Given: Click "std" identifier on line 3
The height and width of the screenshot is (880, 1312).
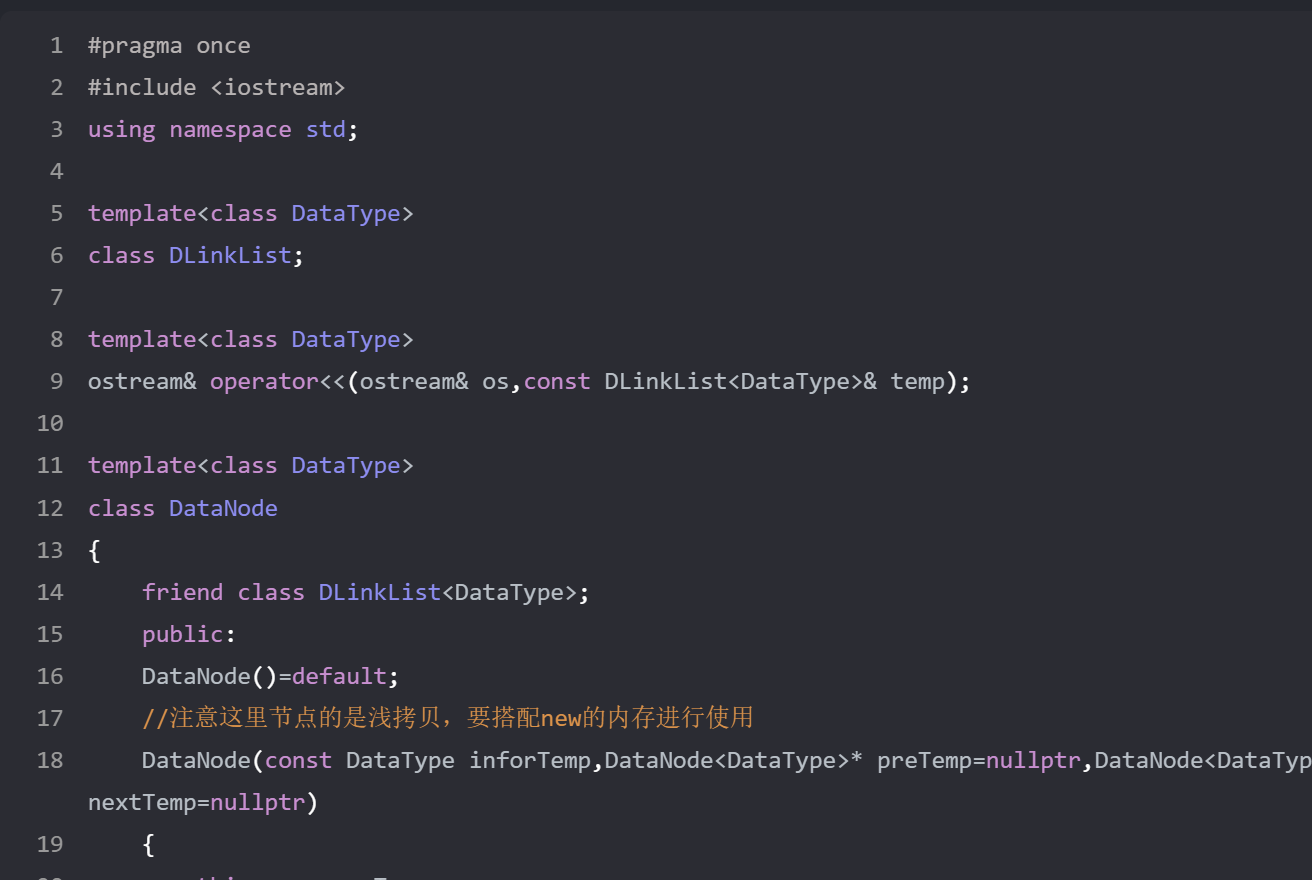Looking at the screenshot, I should 325,130.
